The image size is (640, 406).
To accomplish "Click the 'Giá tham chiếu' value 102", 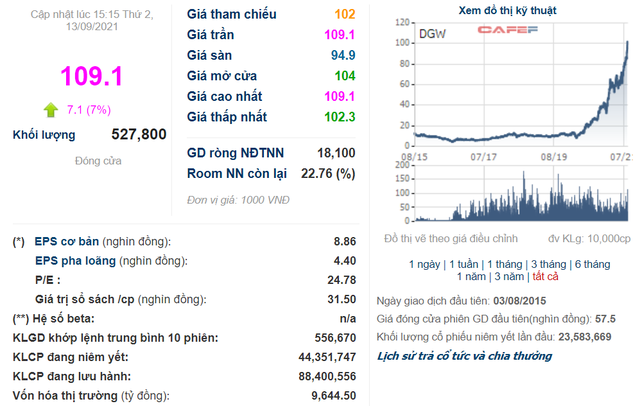I will coord(343,15).
